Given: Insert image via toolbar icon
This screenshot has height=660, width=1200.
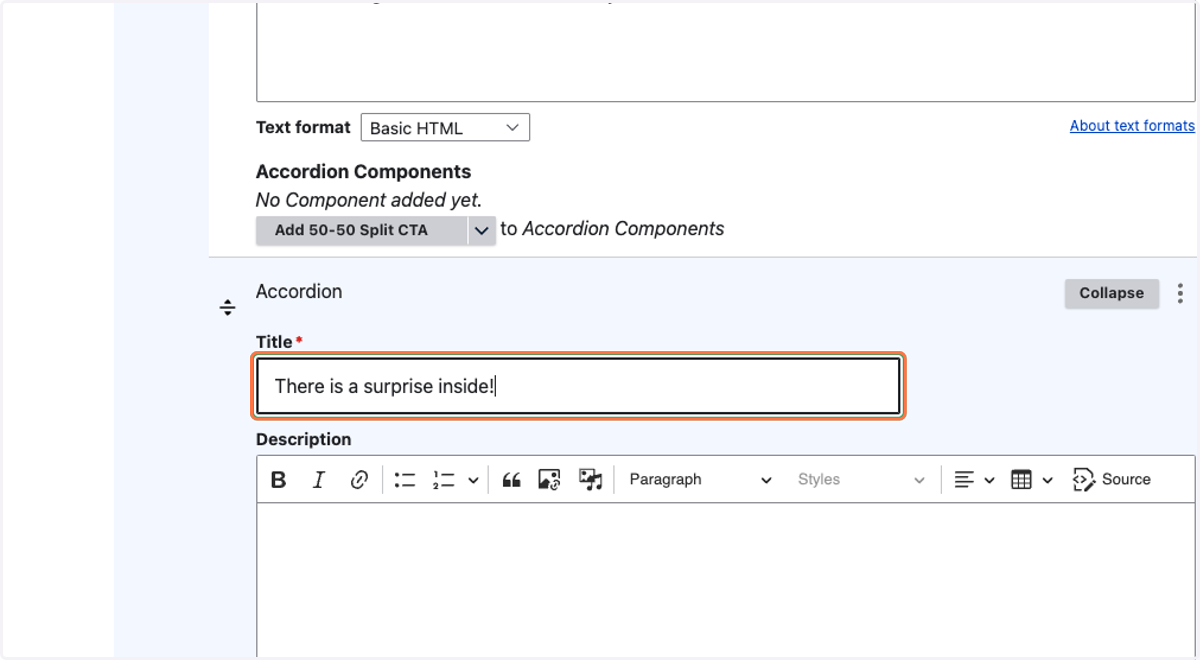Looking at the screenshot, I should click(549, 480).
